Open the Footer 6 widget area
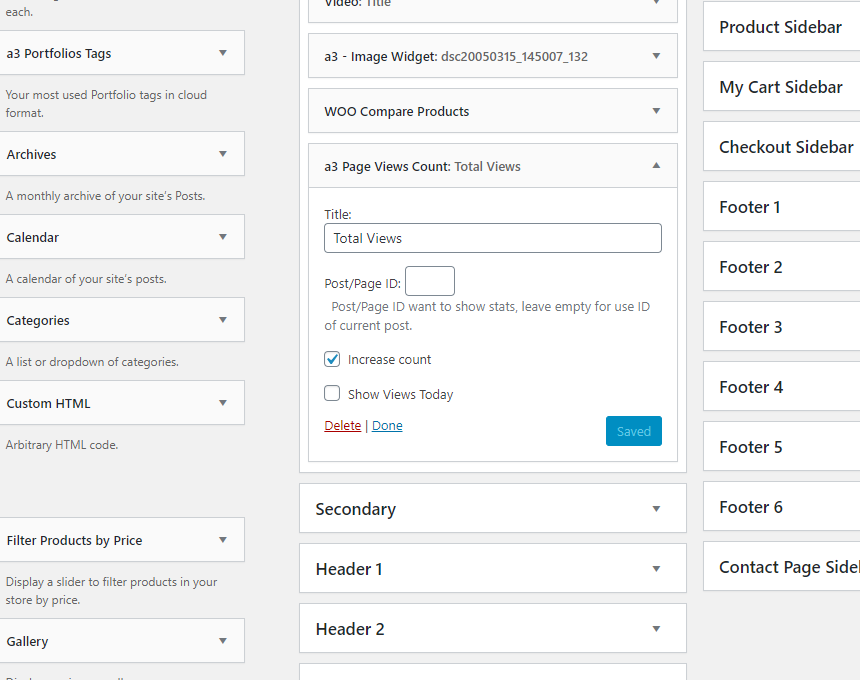This screenshot has height=680, width=860. [x=782, y=507]
